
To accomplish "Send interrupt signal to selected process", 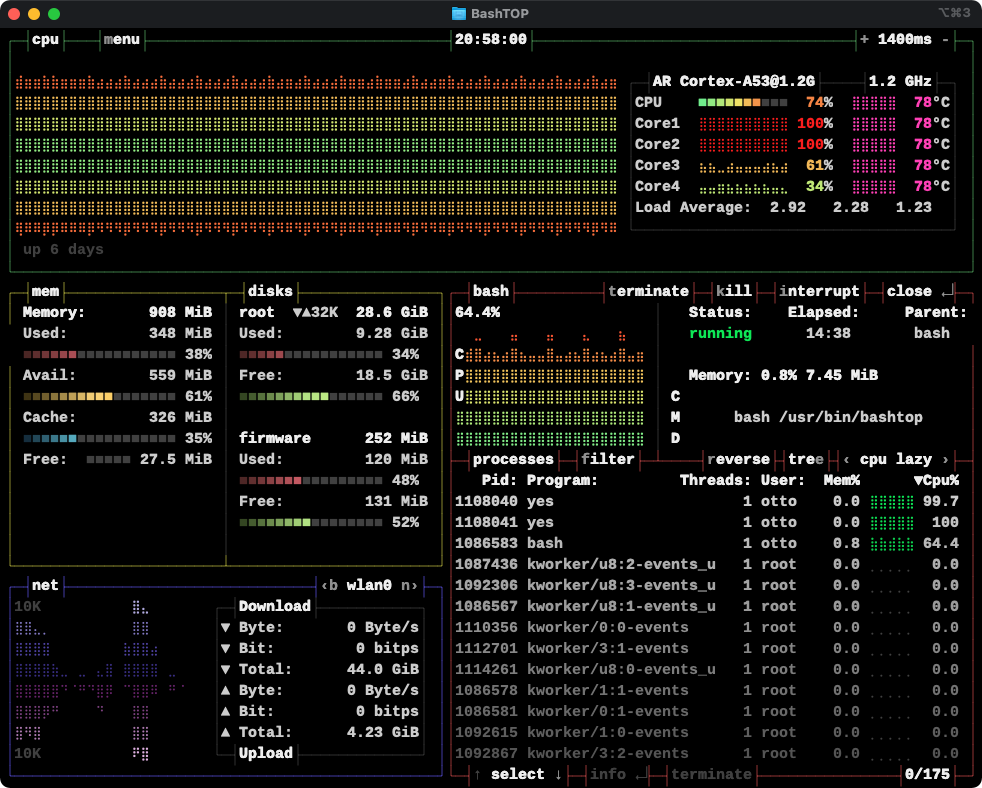I will click(819, 291).
